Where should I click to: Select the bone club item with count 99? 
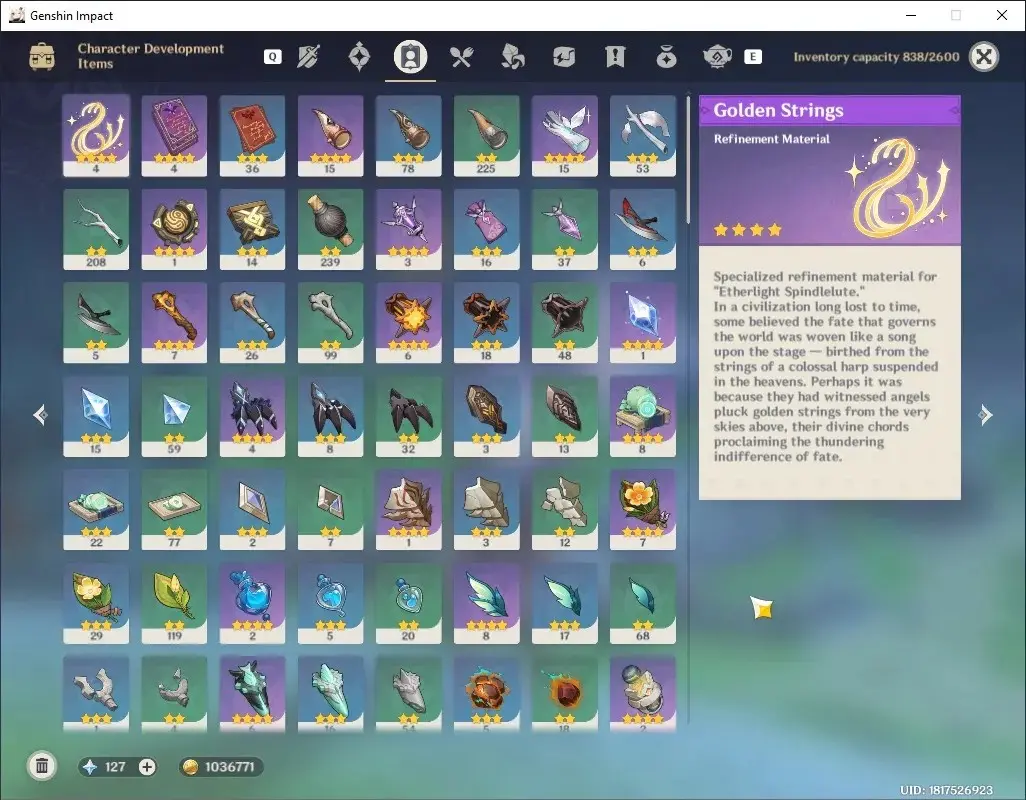click(330, 322)
